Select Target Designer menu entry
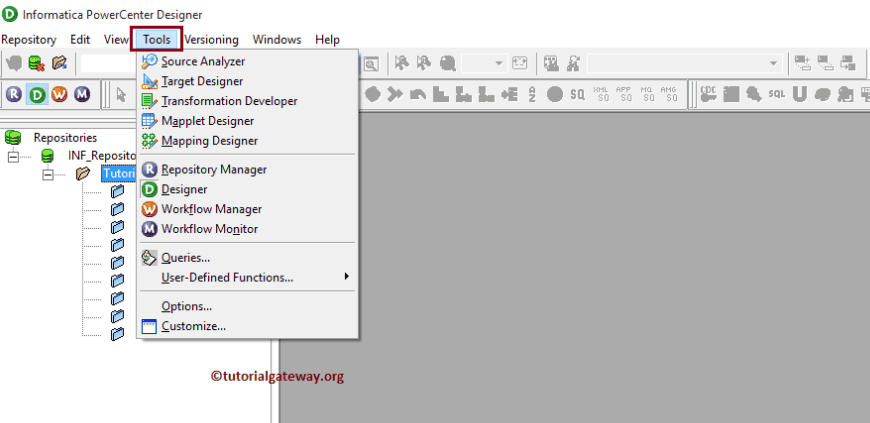Viewport: 870px width, 423px height. click(x=248, y=81)
